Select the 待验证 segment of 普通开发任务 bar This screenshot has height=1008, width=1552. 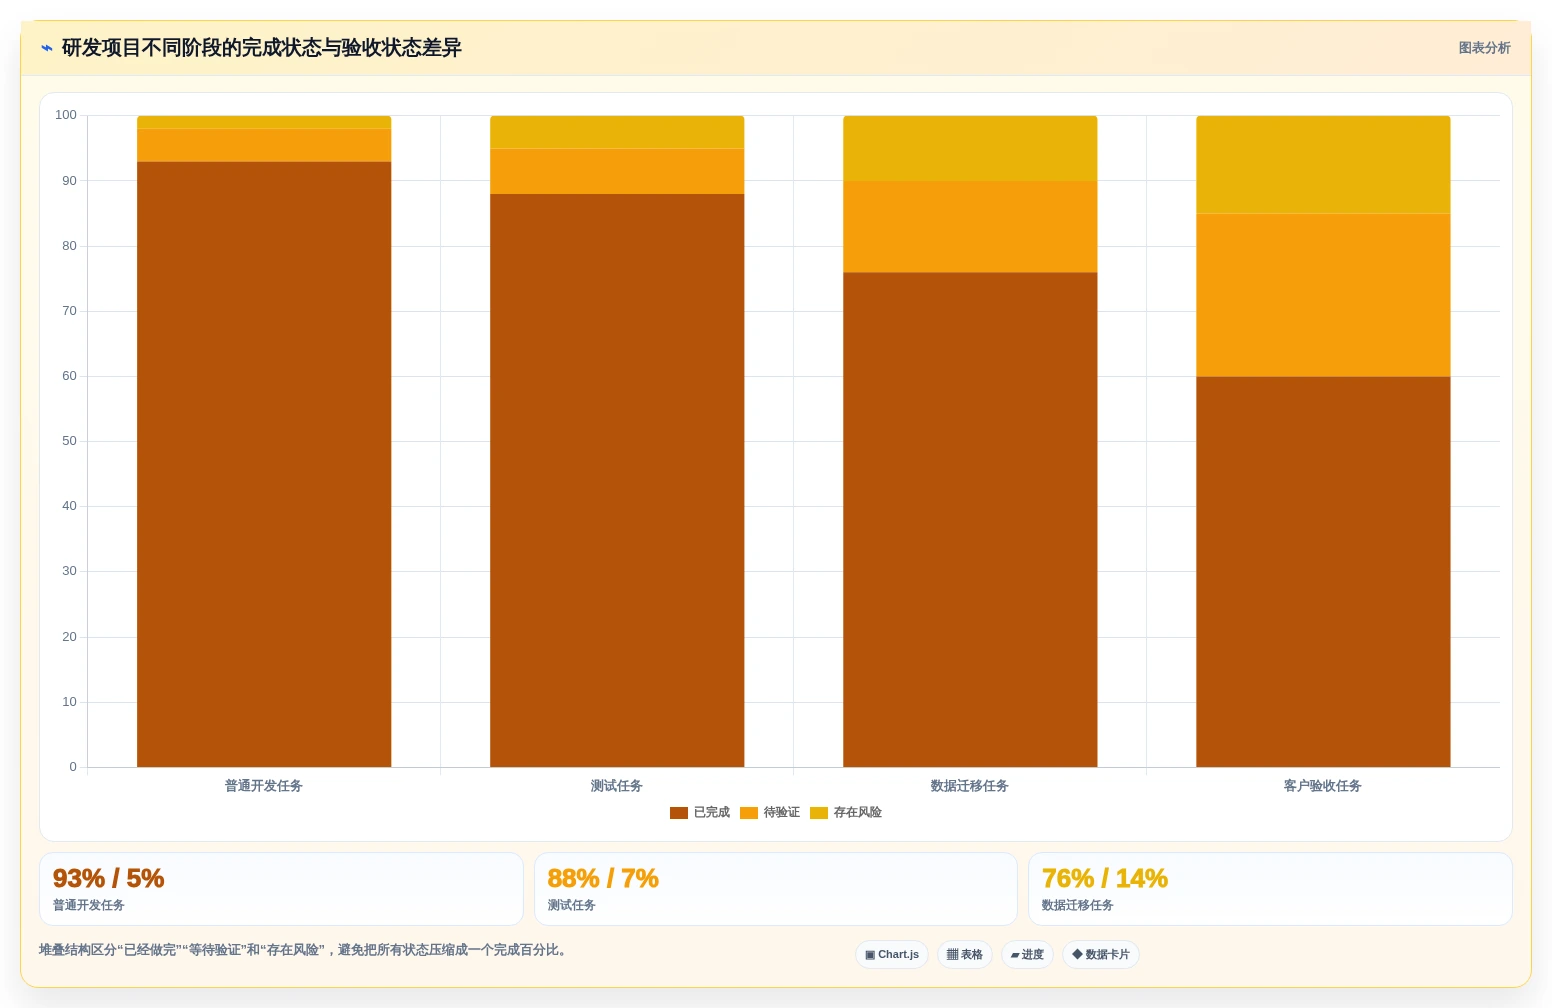(x=264, y=145)
